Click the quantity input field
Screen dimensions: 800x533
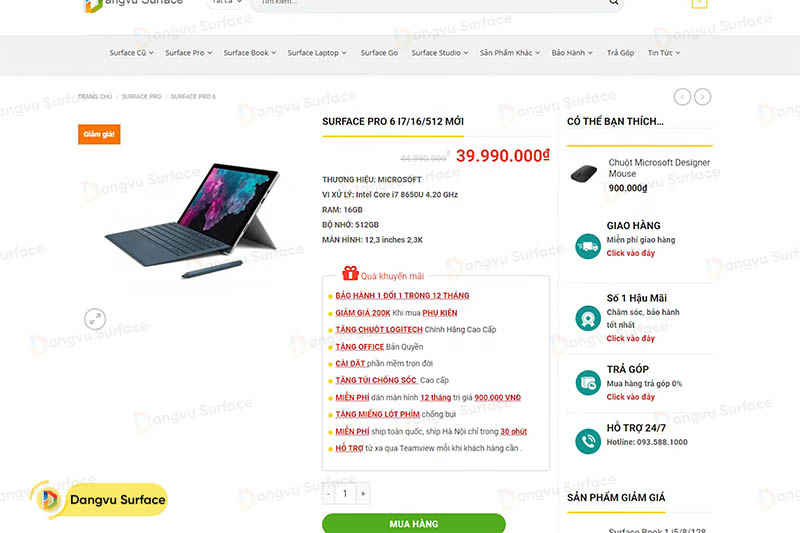tap(345, 493)
